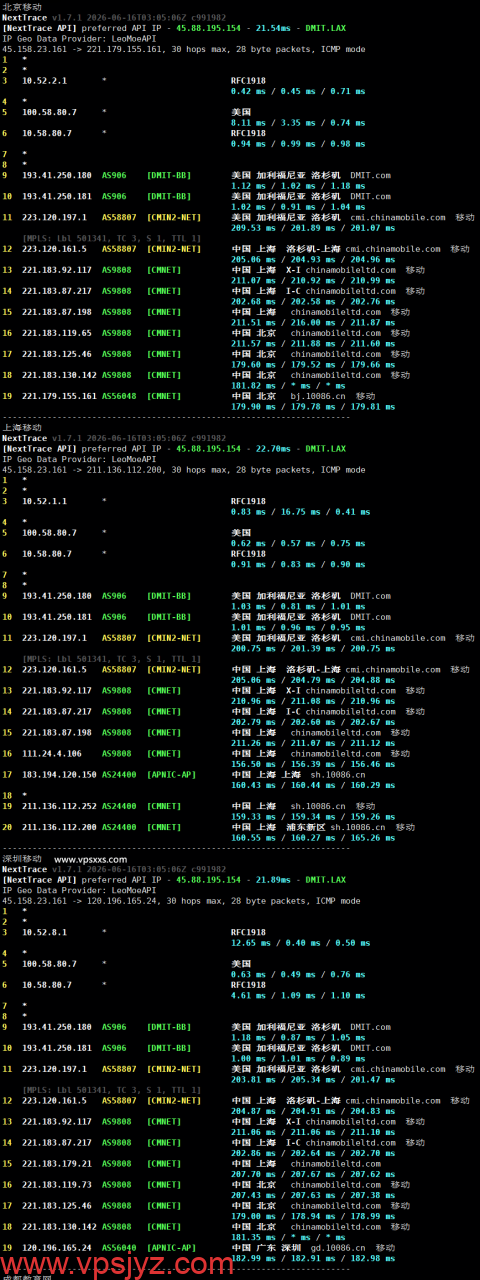Image resolution: width=480 pixels, height=1280 pixels.
Task: Select latency '159.33 ms / 159.34 ms / 159.26 ms'
Action: pos(304,815)
